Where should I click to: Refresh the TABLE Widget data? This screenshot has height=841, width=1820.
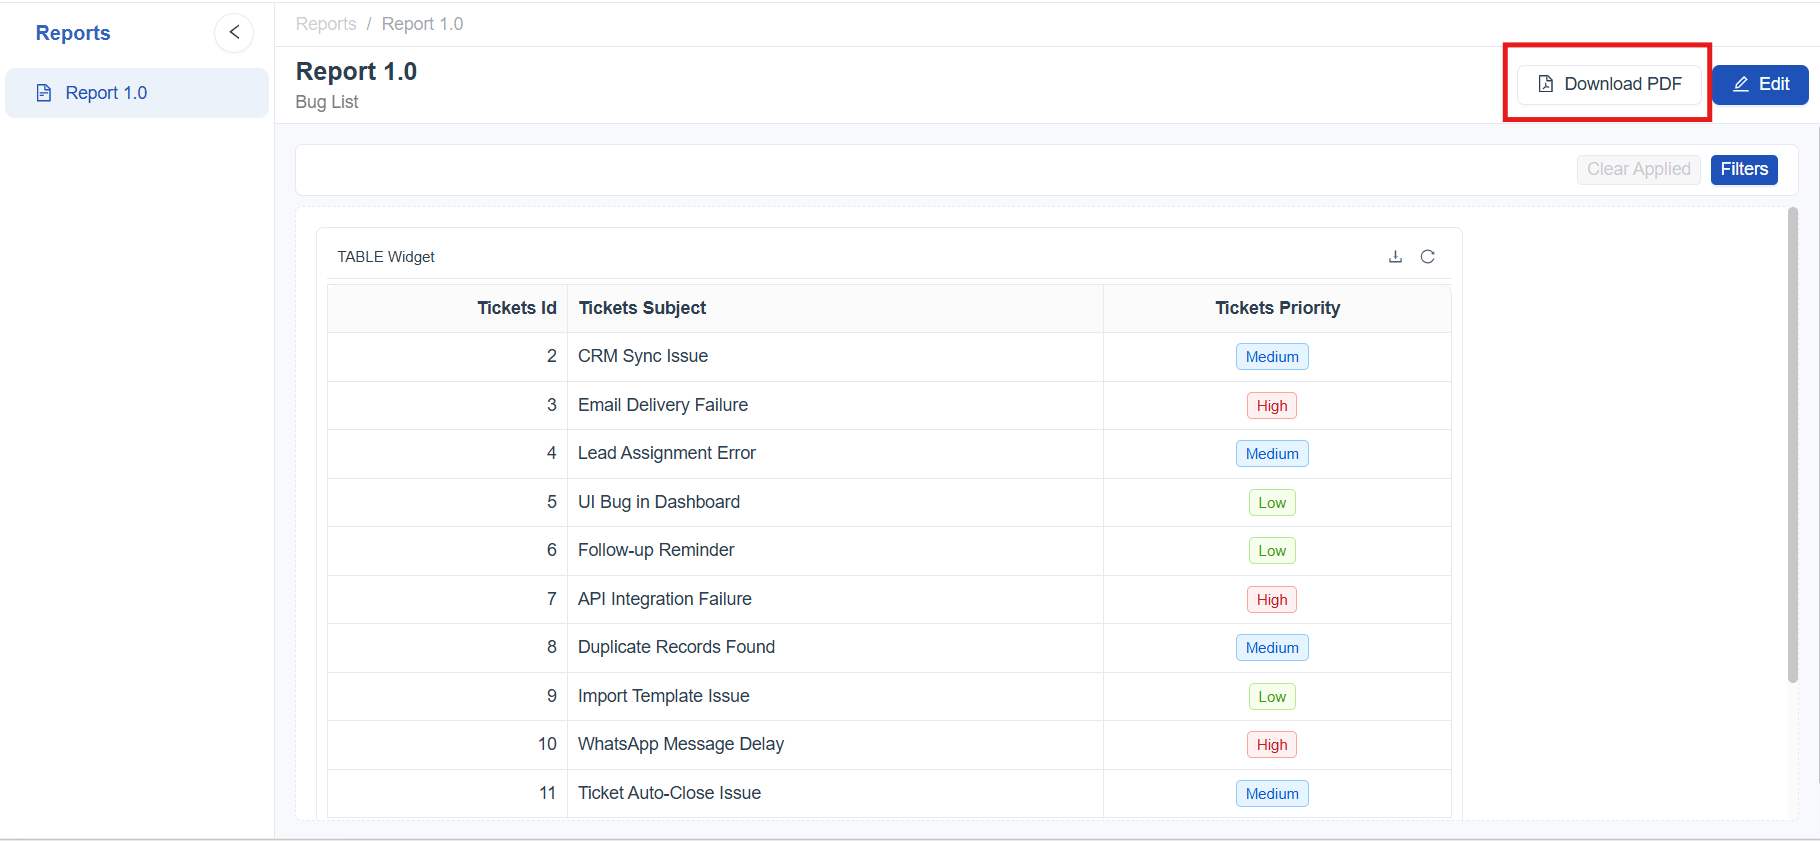pos(1427,257)
